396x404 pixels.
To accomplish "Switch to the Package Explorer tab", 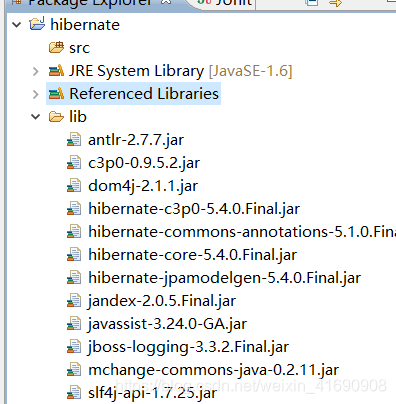I will coord(90,3).
